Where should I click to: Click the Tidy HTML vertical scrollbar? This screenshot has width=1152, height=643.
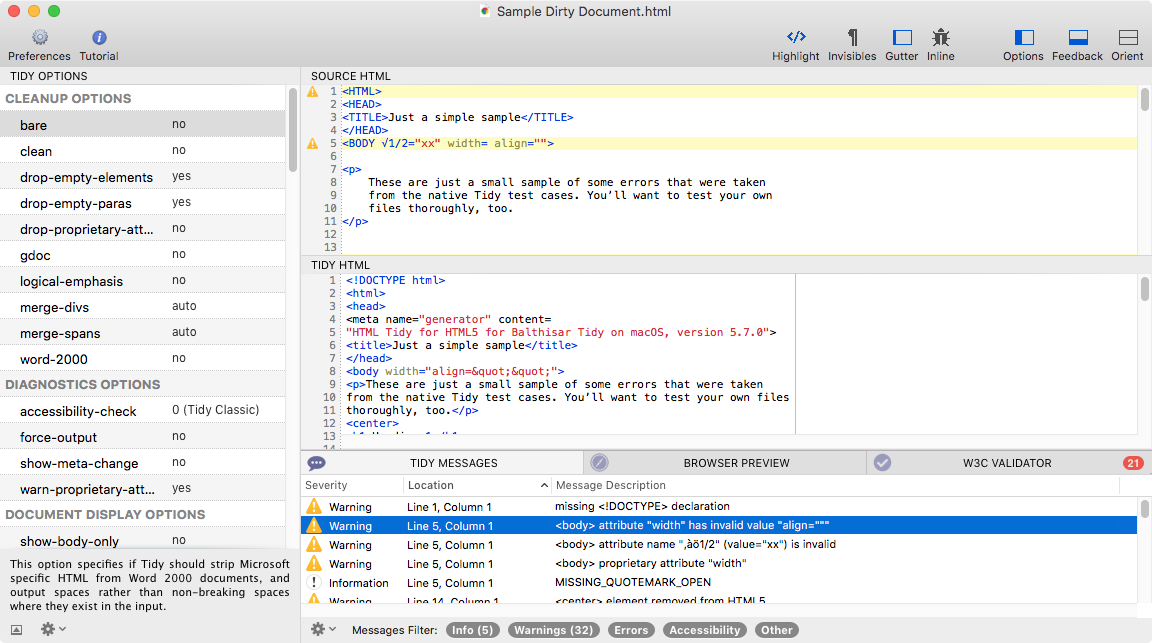[x=1145, y=289]
